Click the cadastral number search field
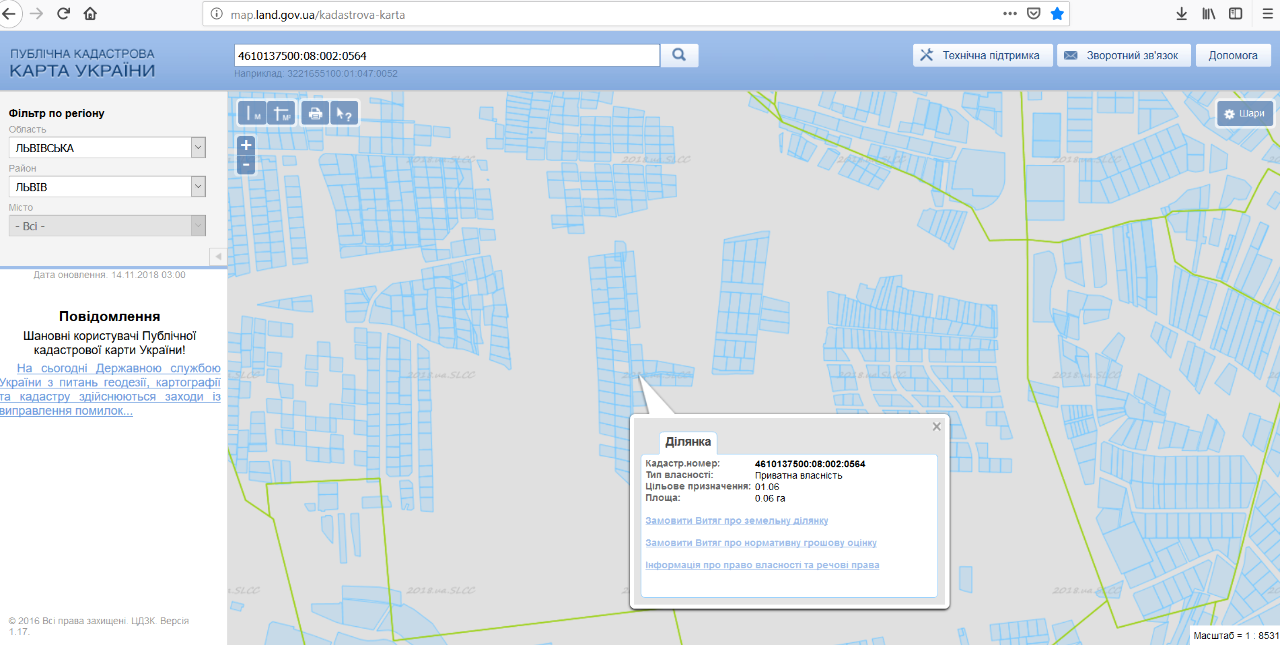 (x=446, y=55)
